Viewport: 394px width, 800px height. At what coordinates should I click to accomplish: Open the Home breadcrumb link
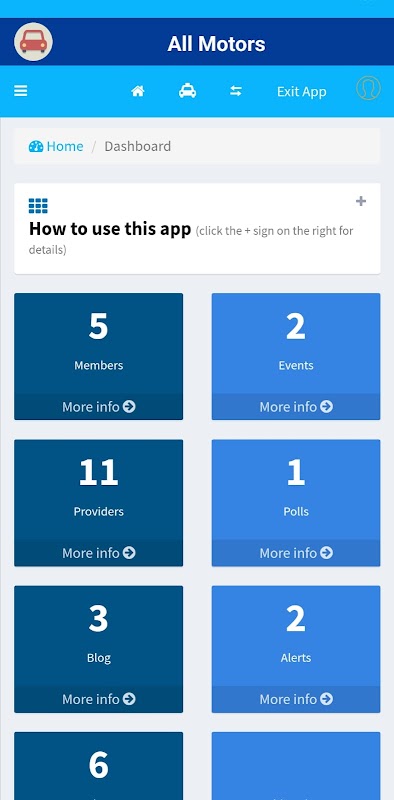(65, 146)
